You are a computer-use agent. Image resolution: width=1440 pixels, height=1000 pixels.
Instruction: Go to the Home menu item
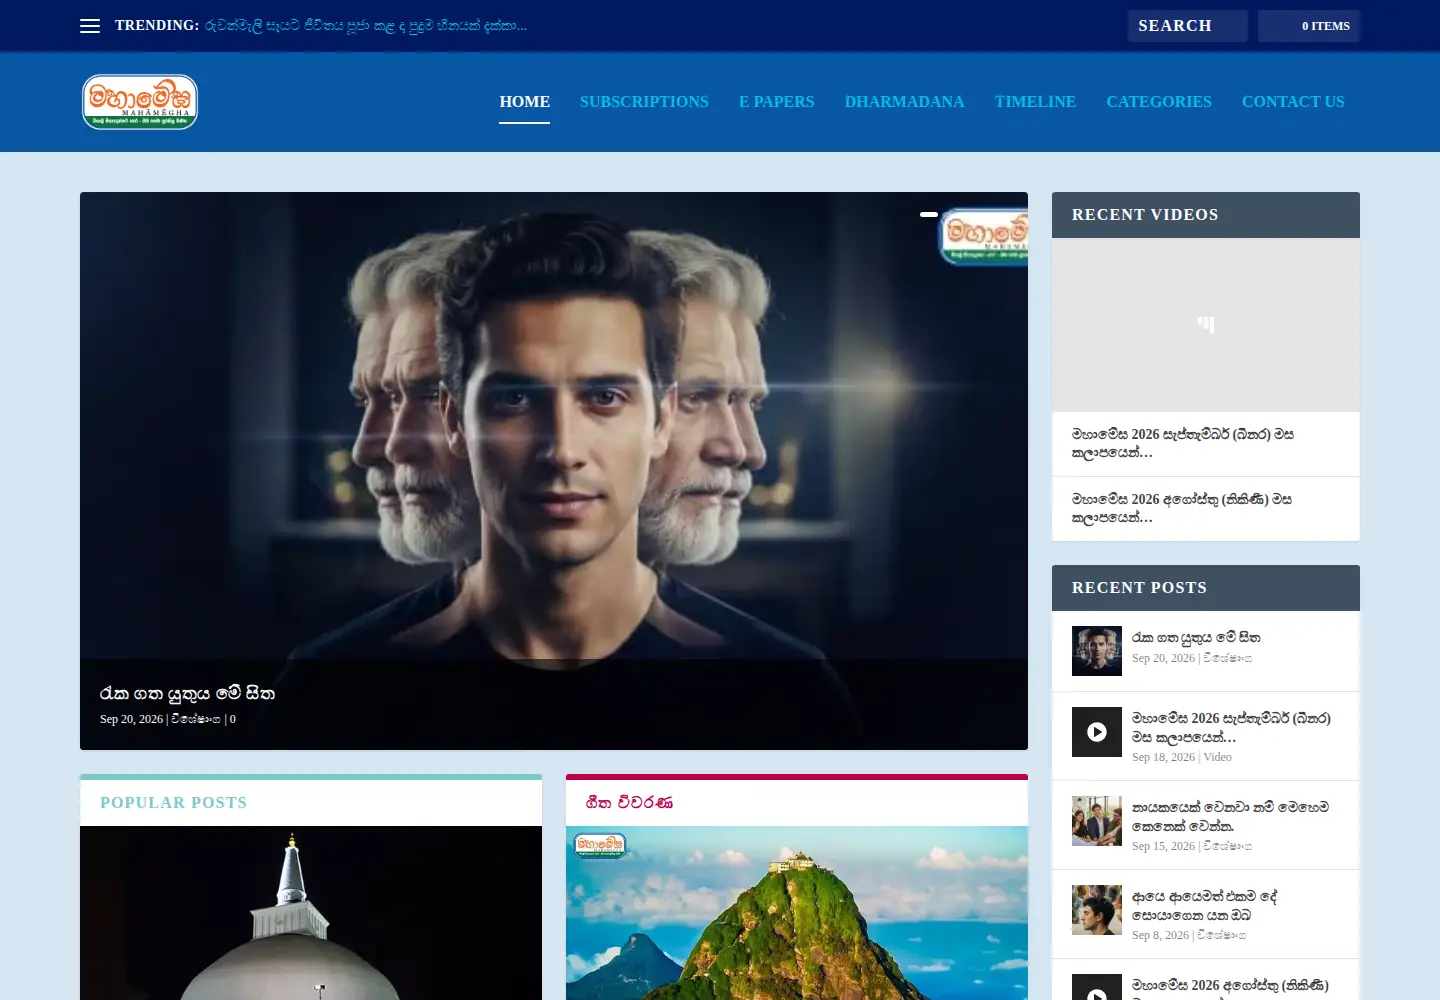525,102
